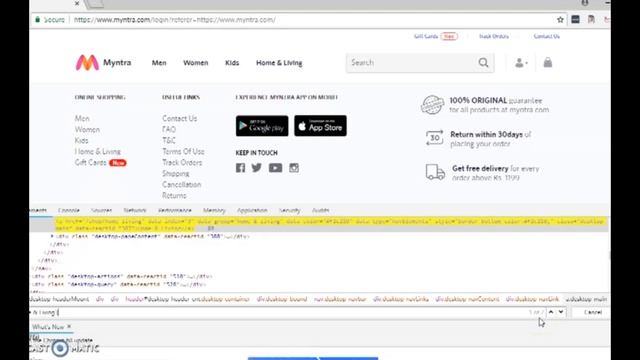Click the T&C link
640x360 pixels.
169,140
